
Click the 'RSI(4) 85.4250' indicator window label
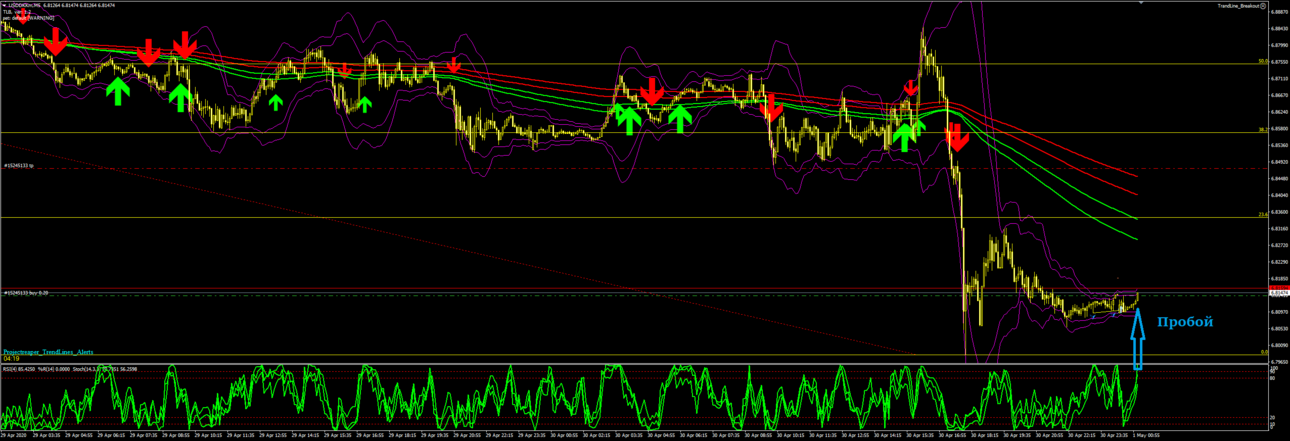[19, 369]
